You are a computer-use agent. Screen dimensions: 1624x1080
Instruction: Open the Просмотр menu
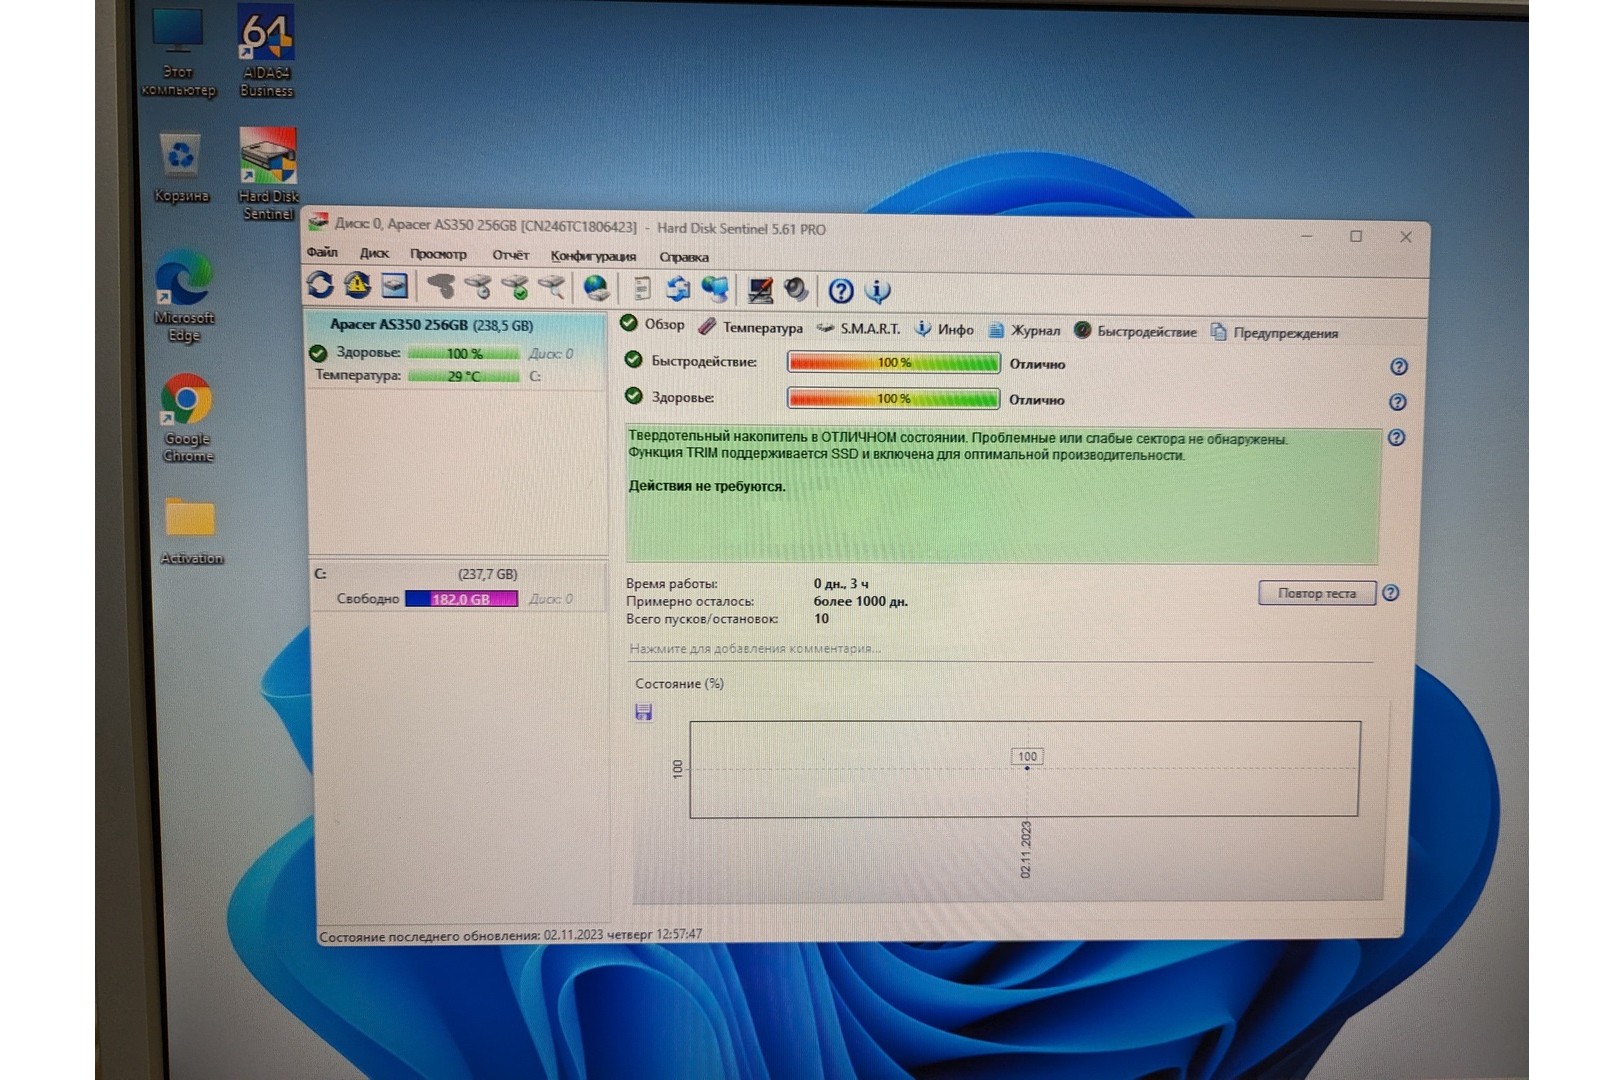pos(438,254)
